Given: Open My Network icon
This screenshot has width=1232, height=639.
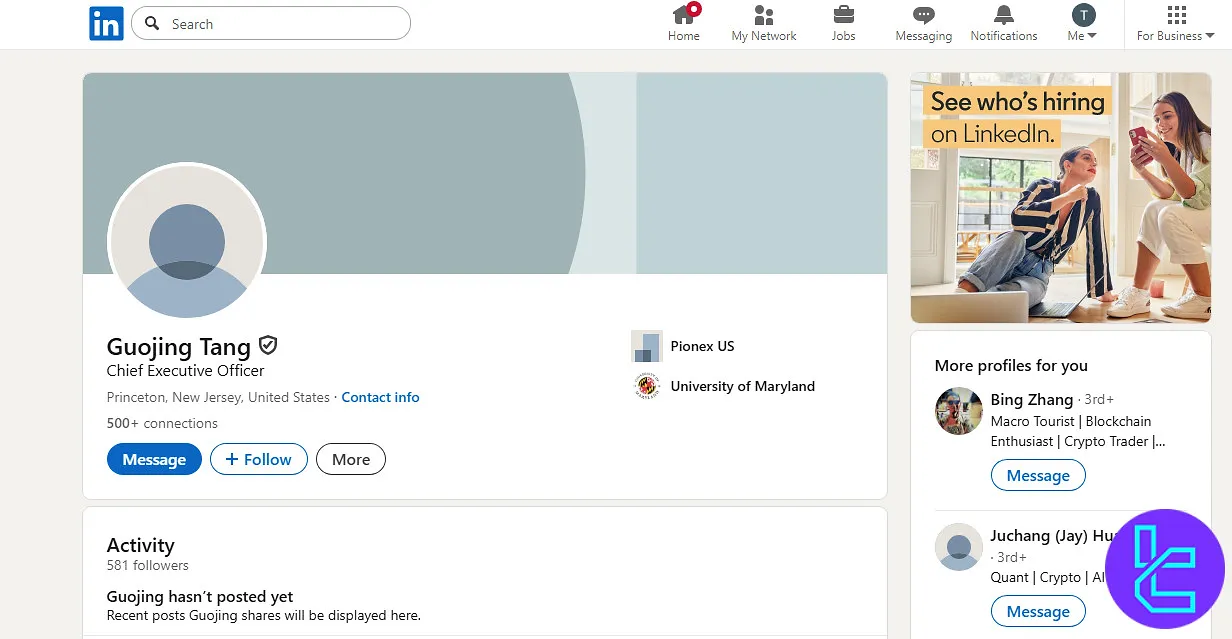Looking at the screenshot, I should (x=764, y=15).
